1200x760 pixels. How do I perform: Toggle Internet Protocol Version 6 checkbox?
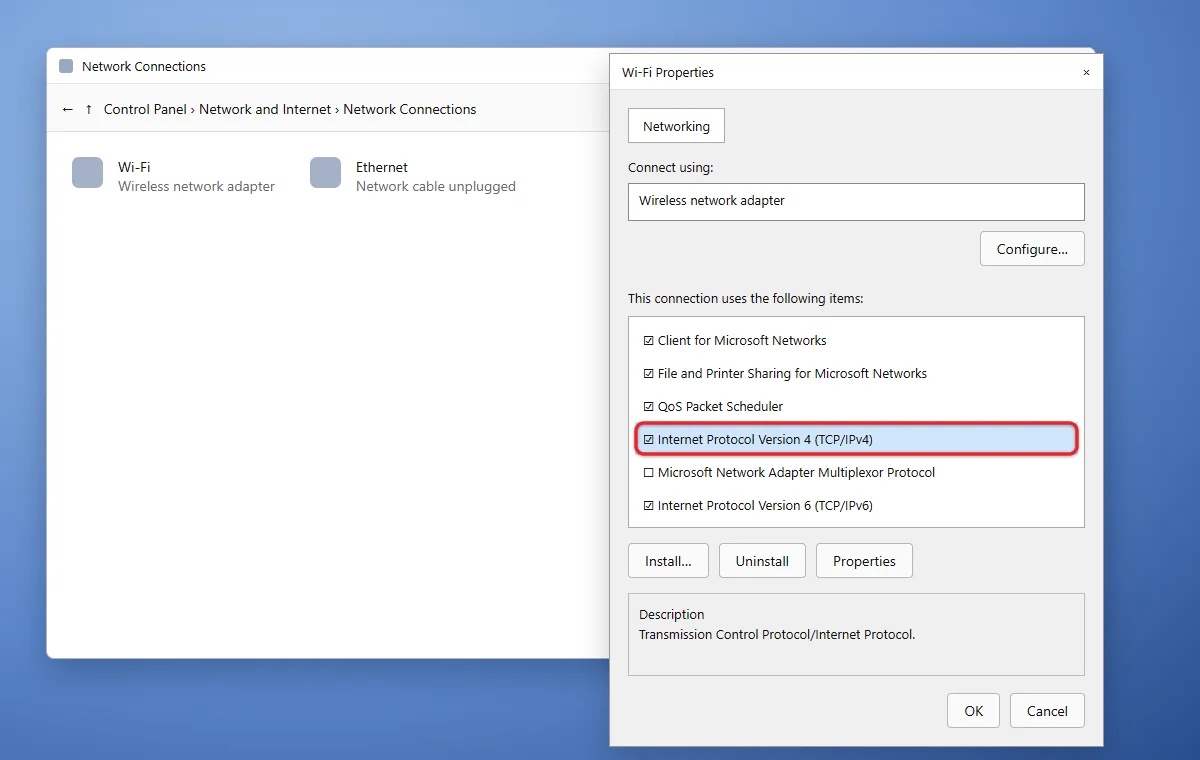pos(648,506)
